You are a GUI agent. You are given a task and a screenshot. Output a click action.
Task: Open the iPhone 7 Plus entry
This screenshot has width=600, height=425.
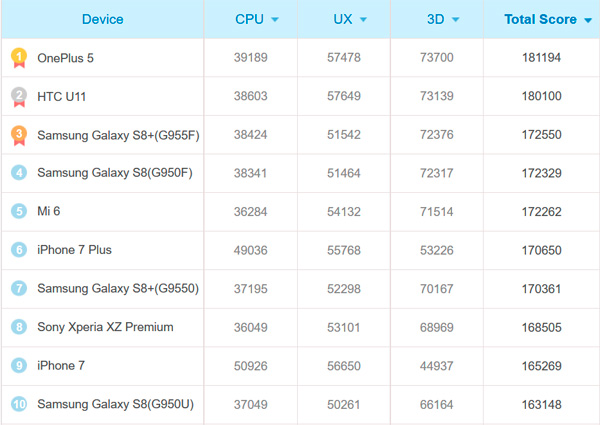pos(75,250)
